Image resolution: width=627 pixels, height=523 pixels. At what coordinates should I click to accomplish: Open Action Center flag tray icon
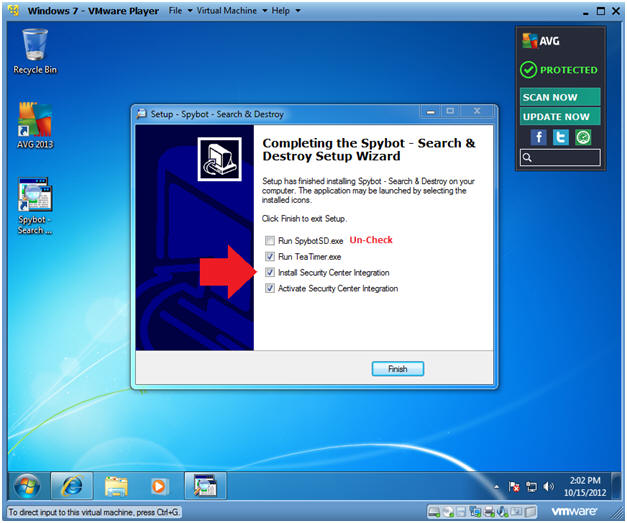pos(514,487)
